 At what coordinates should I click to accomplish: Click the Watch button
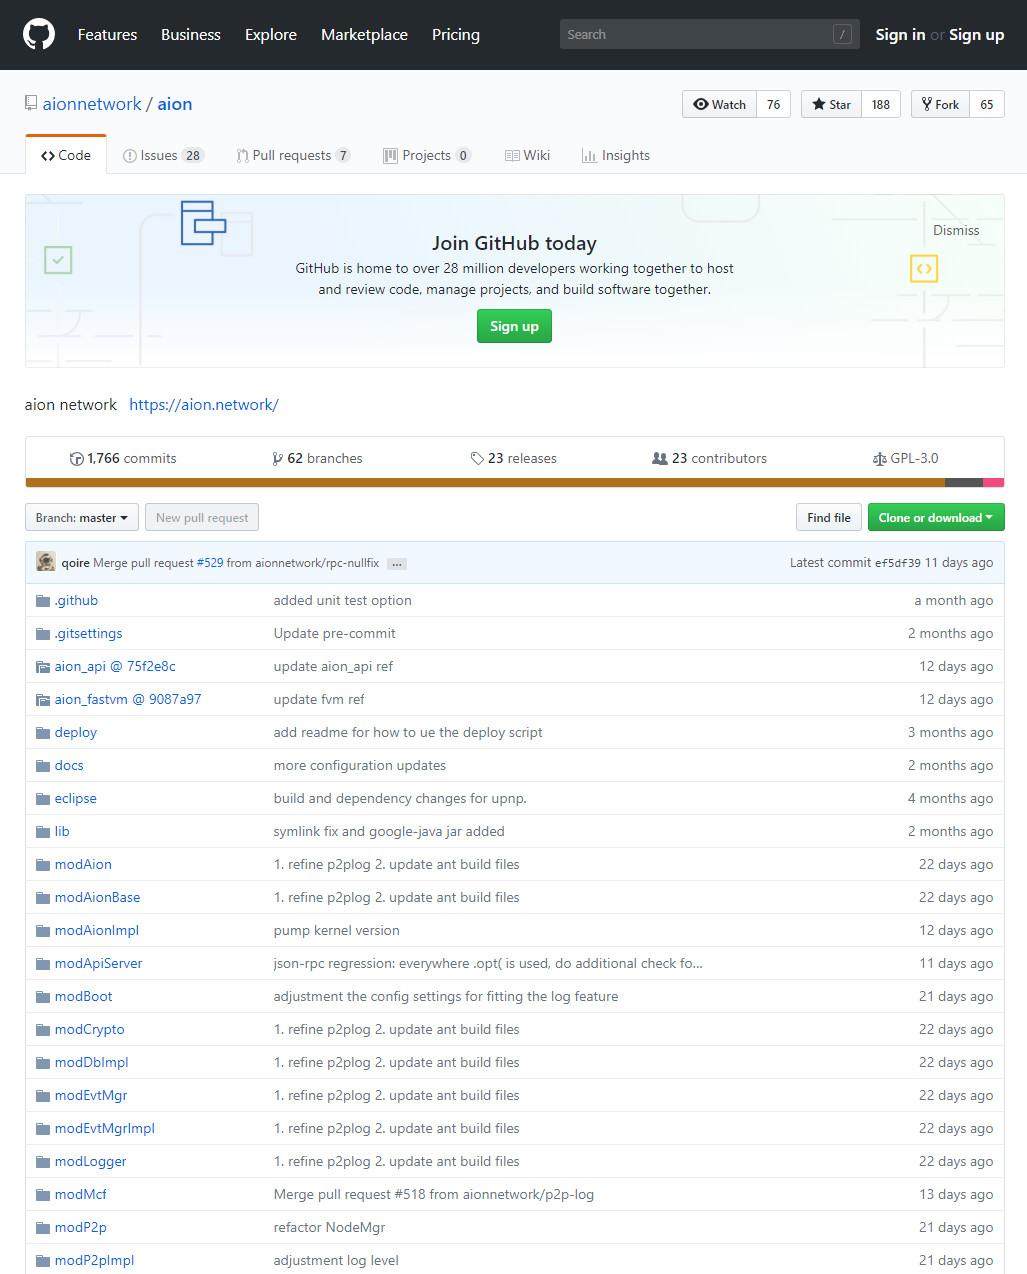720,104
